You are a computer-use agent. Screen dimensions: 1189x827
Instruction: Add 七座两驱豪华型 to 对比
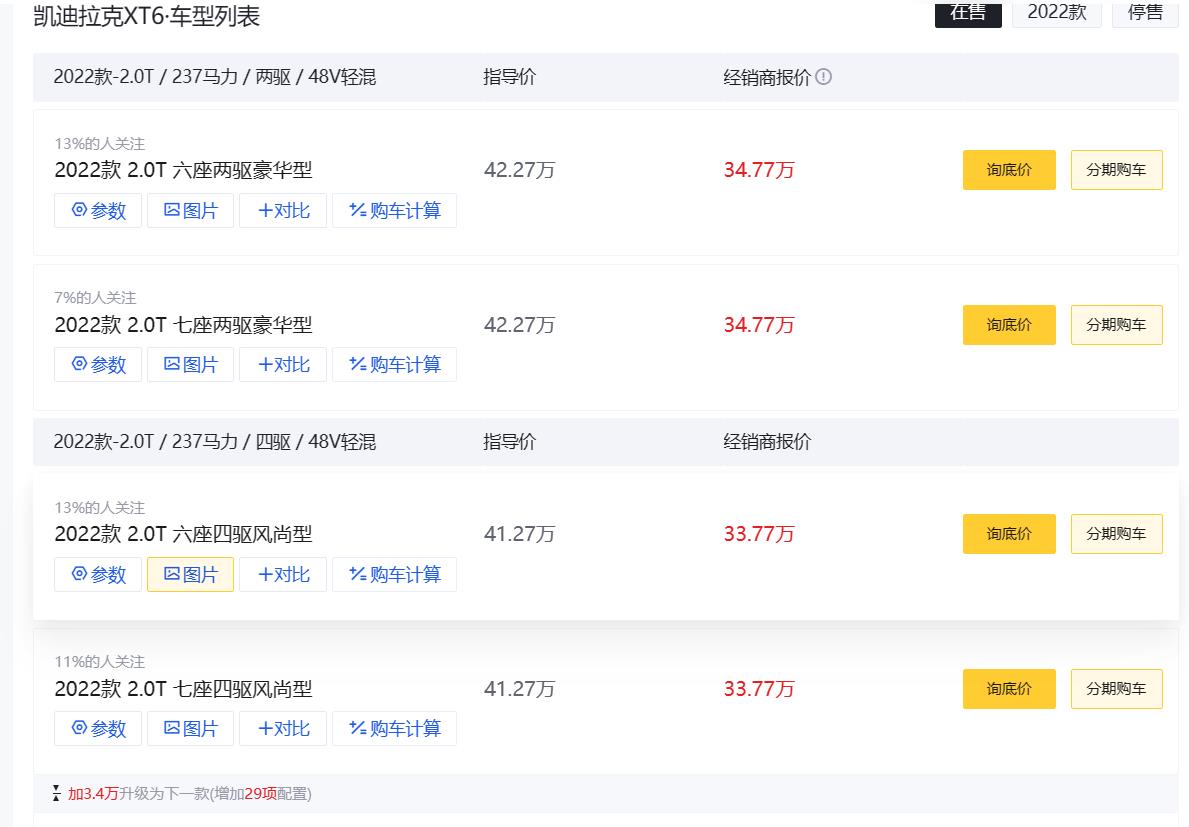pos(283,365)
